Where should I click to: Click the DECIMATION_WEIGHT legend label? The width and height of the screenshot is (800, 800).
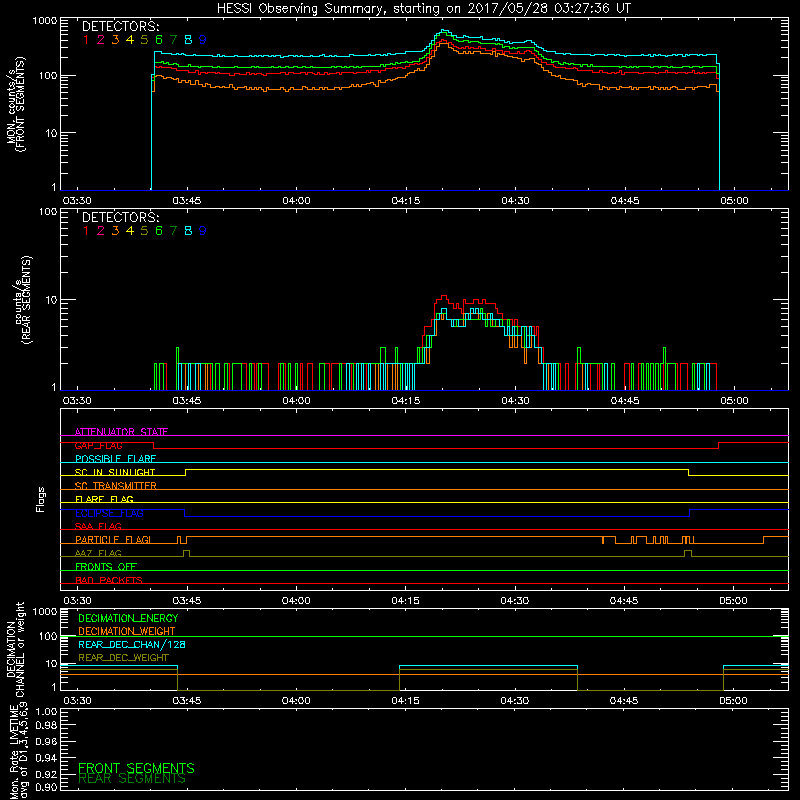[127, 631]
